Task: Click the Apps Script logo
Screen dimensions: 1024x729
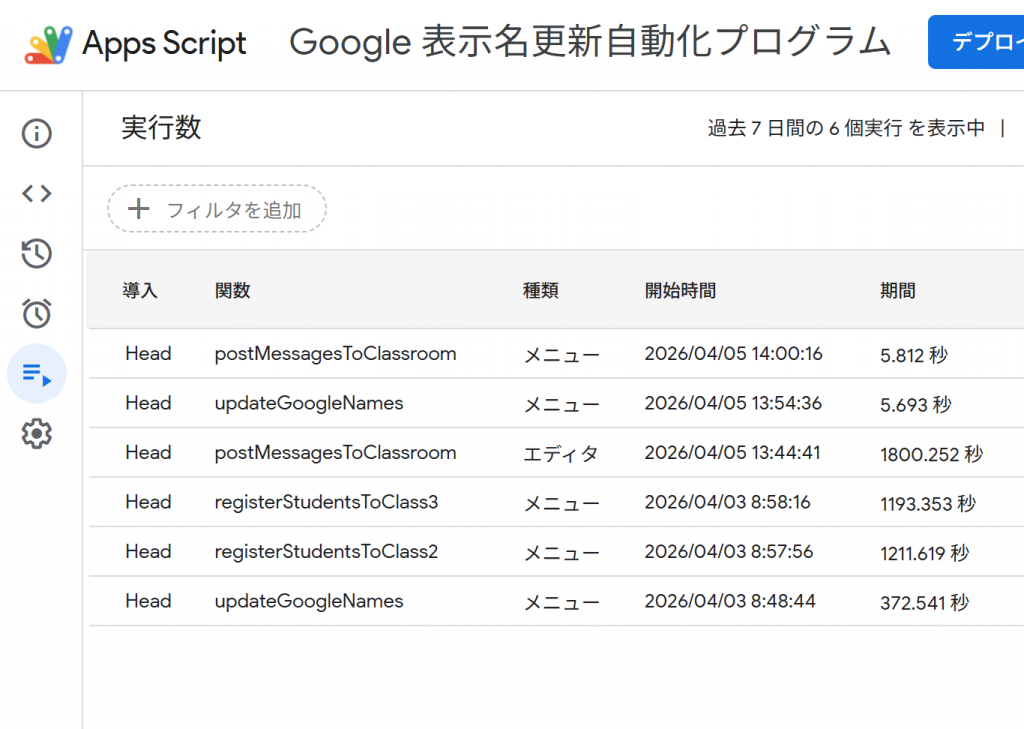Action: [48, 43]
